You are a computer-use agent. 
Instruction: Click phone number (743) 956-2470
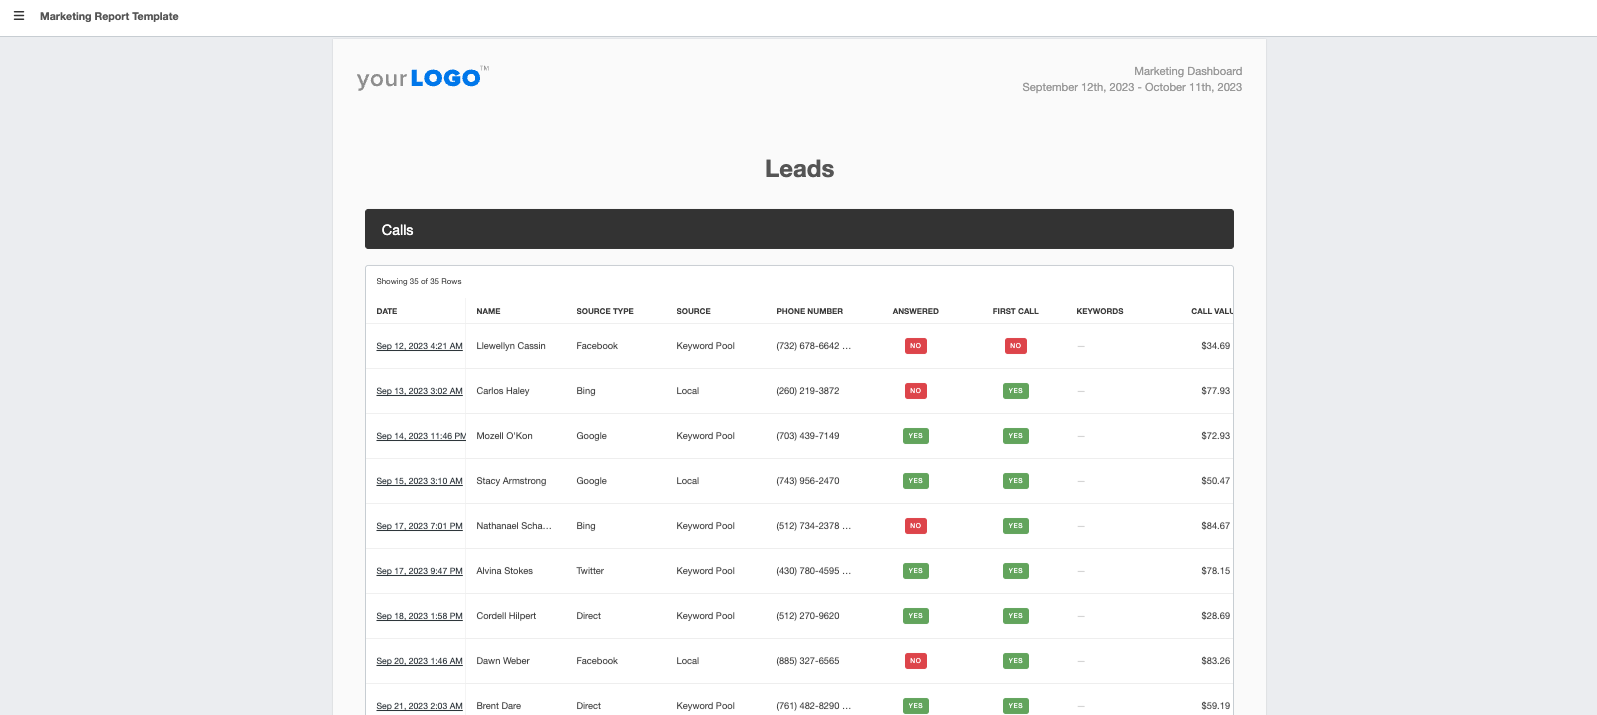808,481
